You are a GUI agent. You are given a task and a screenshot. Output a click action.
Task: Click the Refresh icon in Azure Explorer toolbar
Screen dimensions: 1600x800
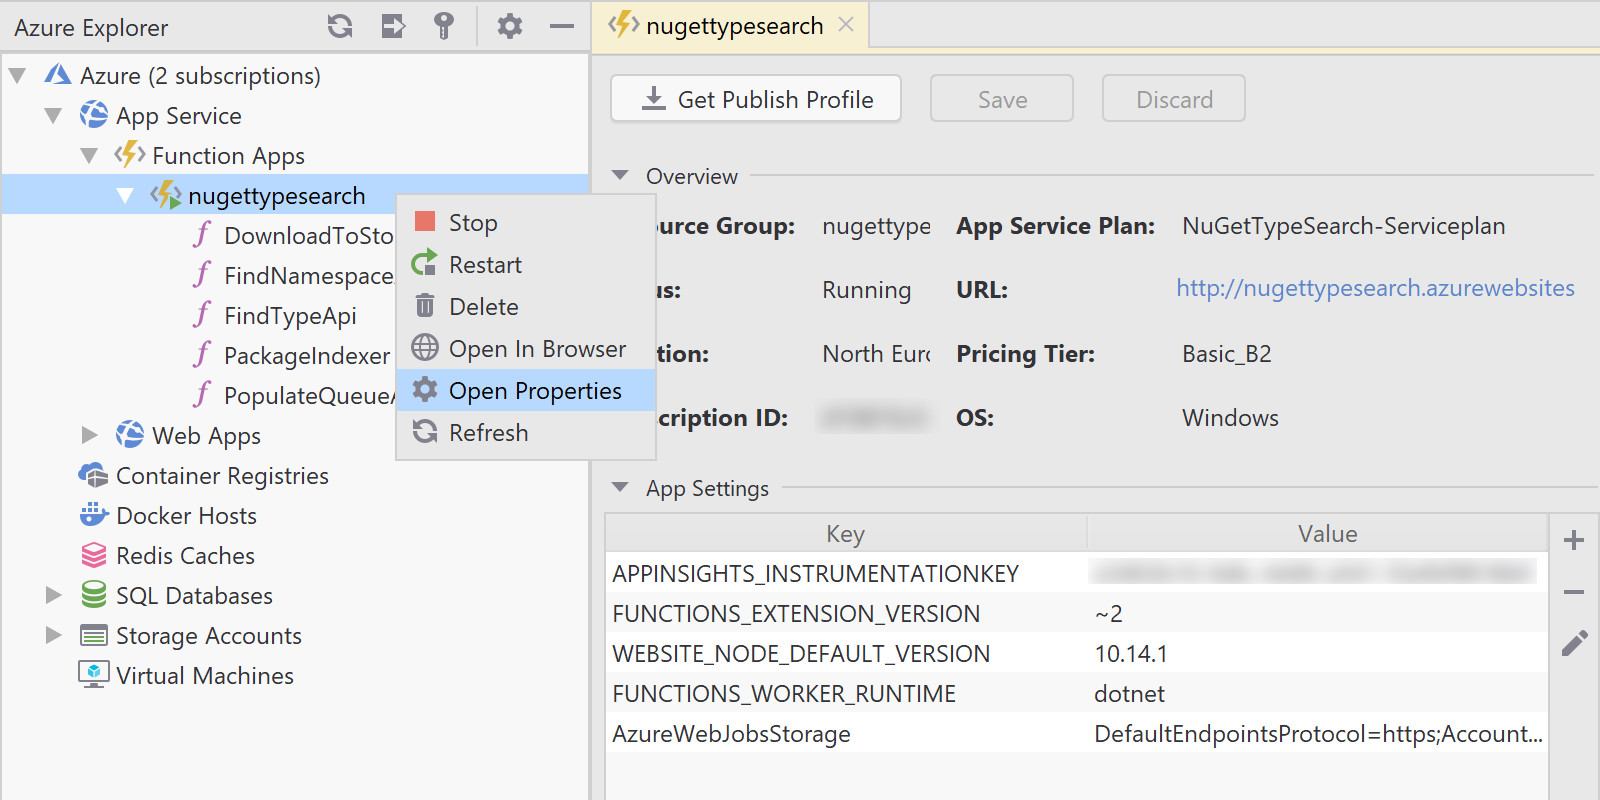coord(340,26)
